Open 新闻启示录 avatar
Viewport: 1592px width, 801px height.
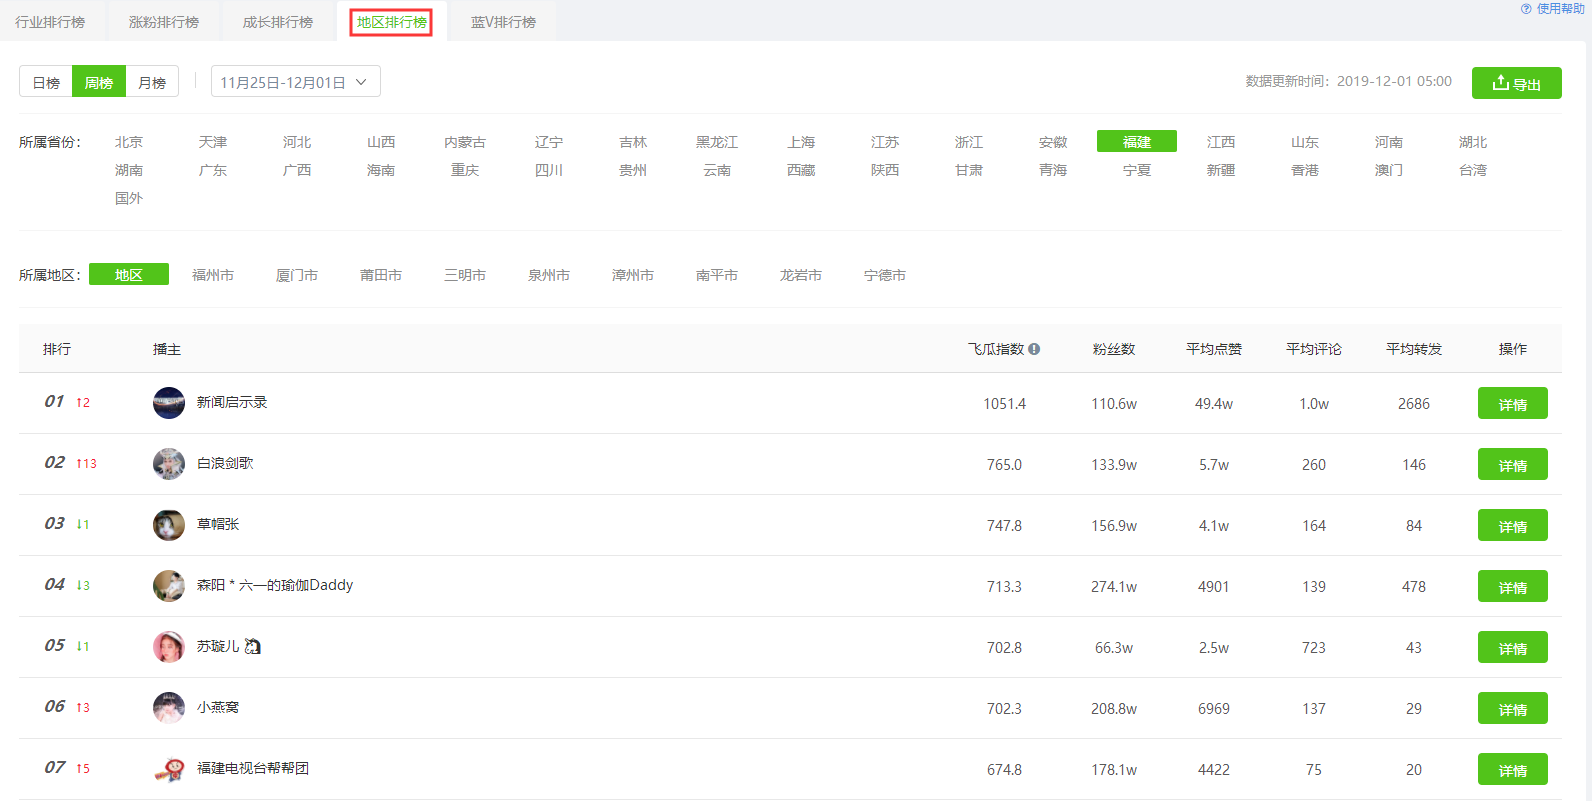tap(169, 403)
